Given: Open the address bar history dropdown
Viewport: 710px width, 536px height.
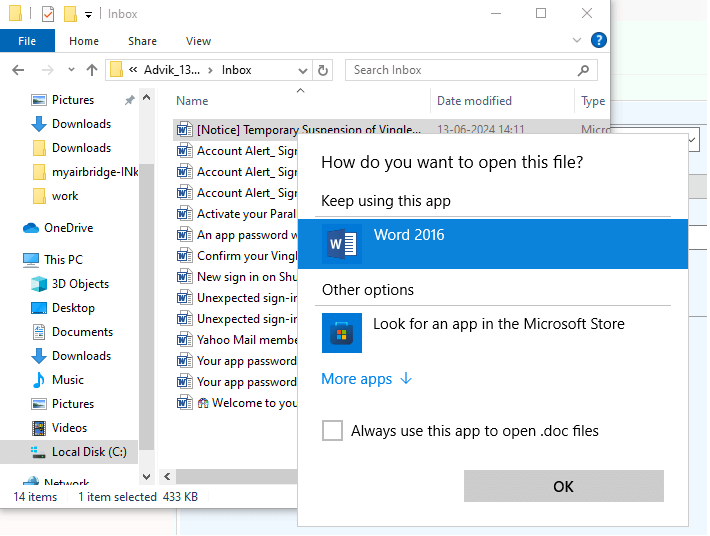Looking at the screenshot, I should coord(302,71).
